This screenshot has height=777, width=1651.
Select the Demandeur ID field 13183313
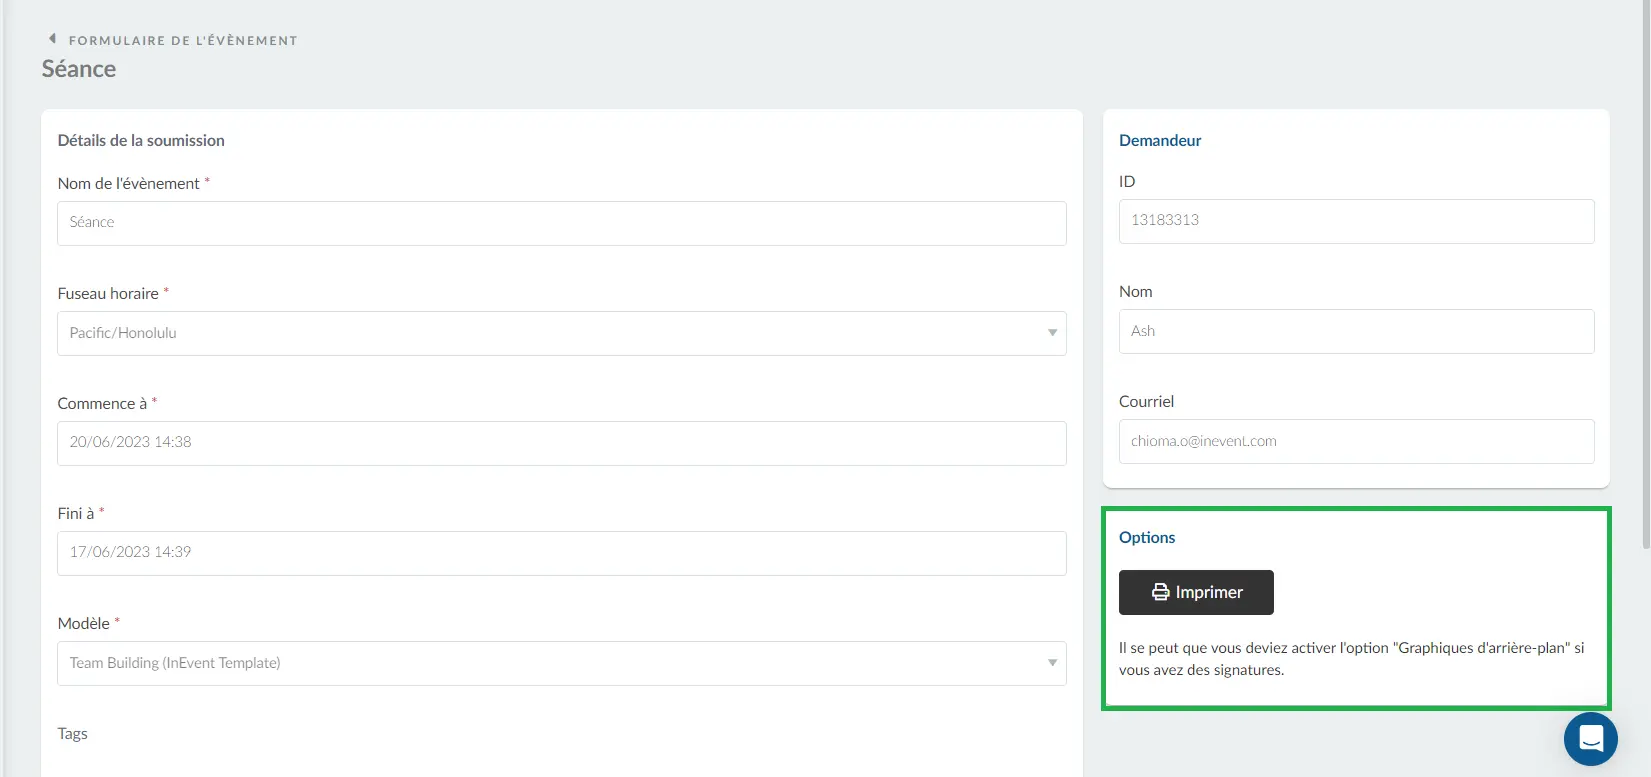1356,221
